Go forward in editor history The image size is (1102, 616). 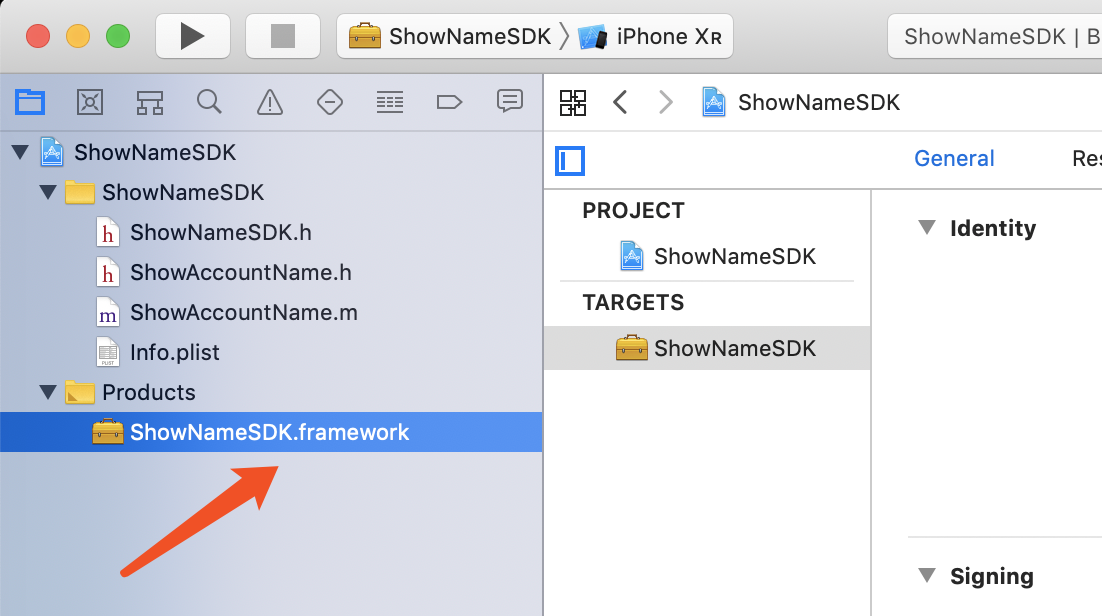point(665,103)
